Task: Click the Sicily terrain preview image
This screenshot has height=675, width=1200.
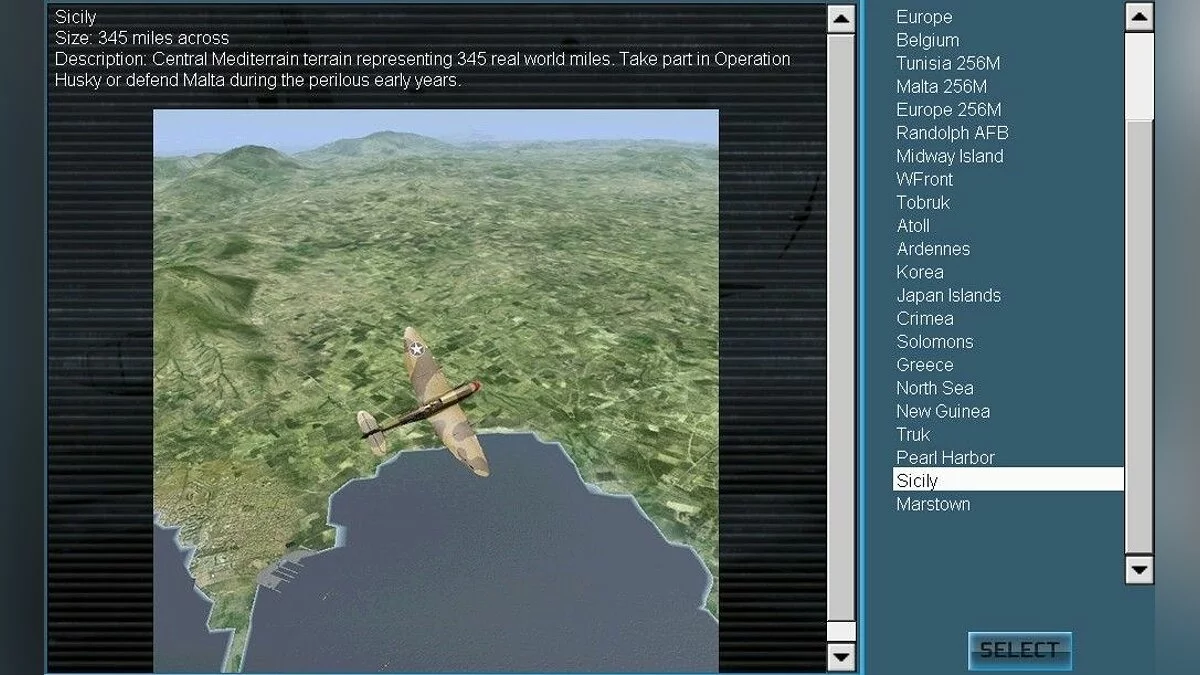Action: tap(435, 390)
